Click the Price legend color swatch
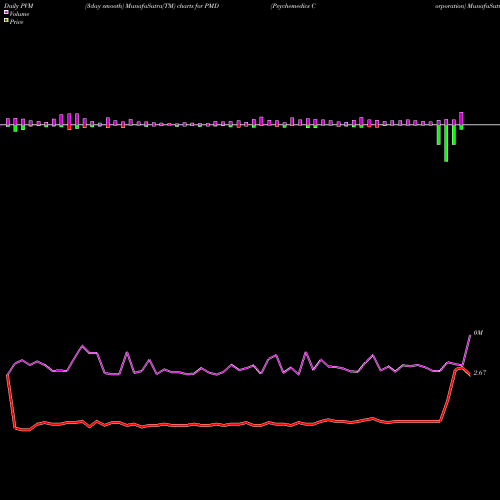Image resolution: width=500 pixels, height=500 pixels. pos(6,21)
